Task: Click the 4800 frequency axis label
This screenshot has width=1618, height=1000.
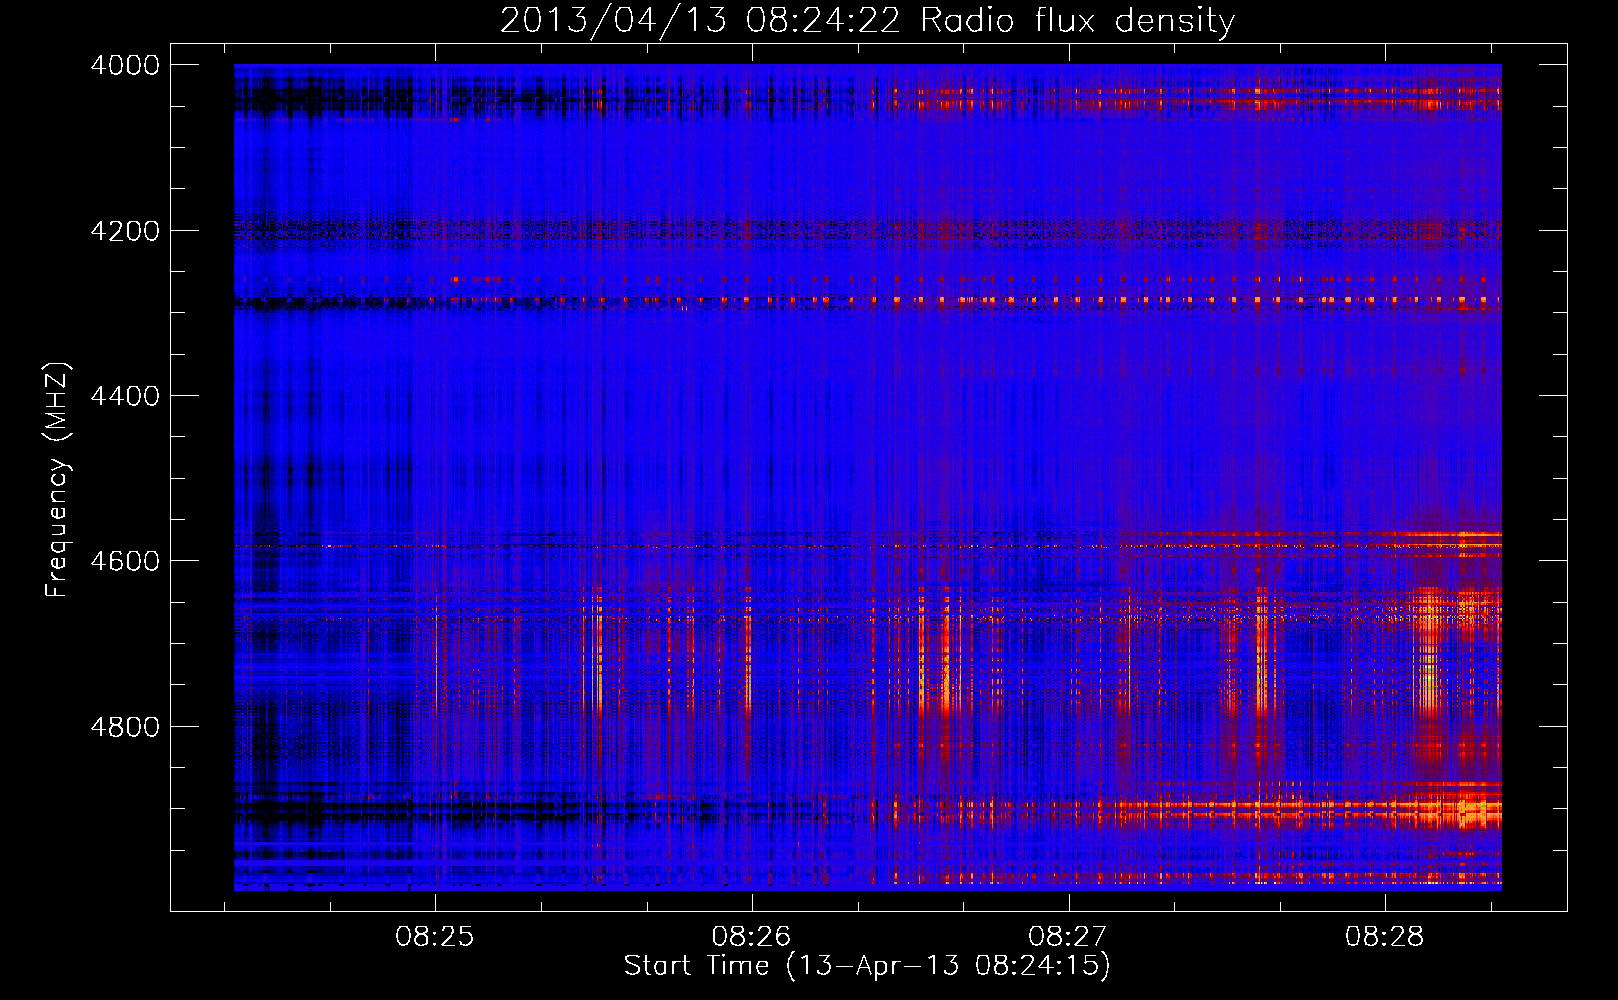Action: (x=125, y=726)
